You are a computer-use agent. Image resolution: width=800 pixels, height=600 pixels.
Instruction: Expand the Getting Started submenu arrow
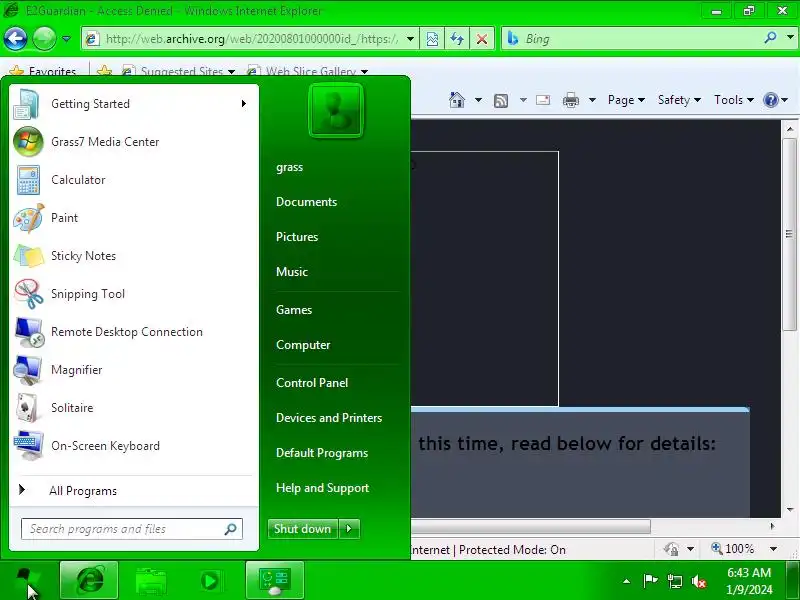point(244,104)
